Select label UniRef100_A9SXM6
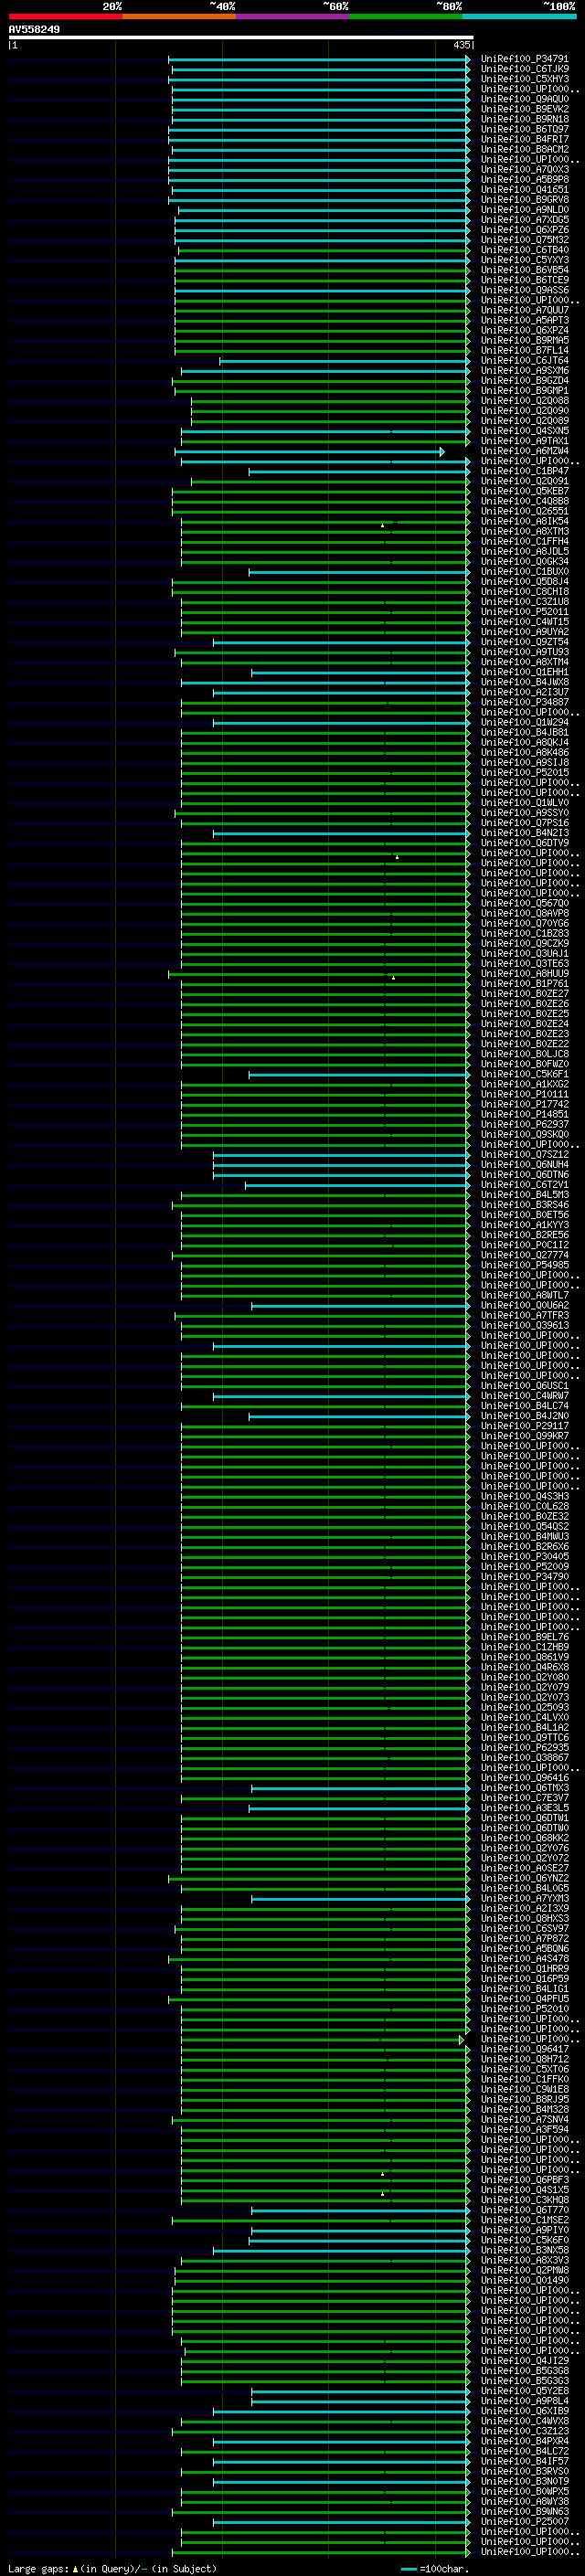Screen dimensions: 585x2576 [524, 370]
